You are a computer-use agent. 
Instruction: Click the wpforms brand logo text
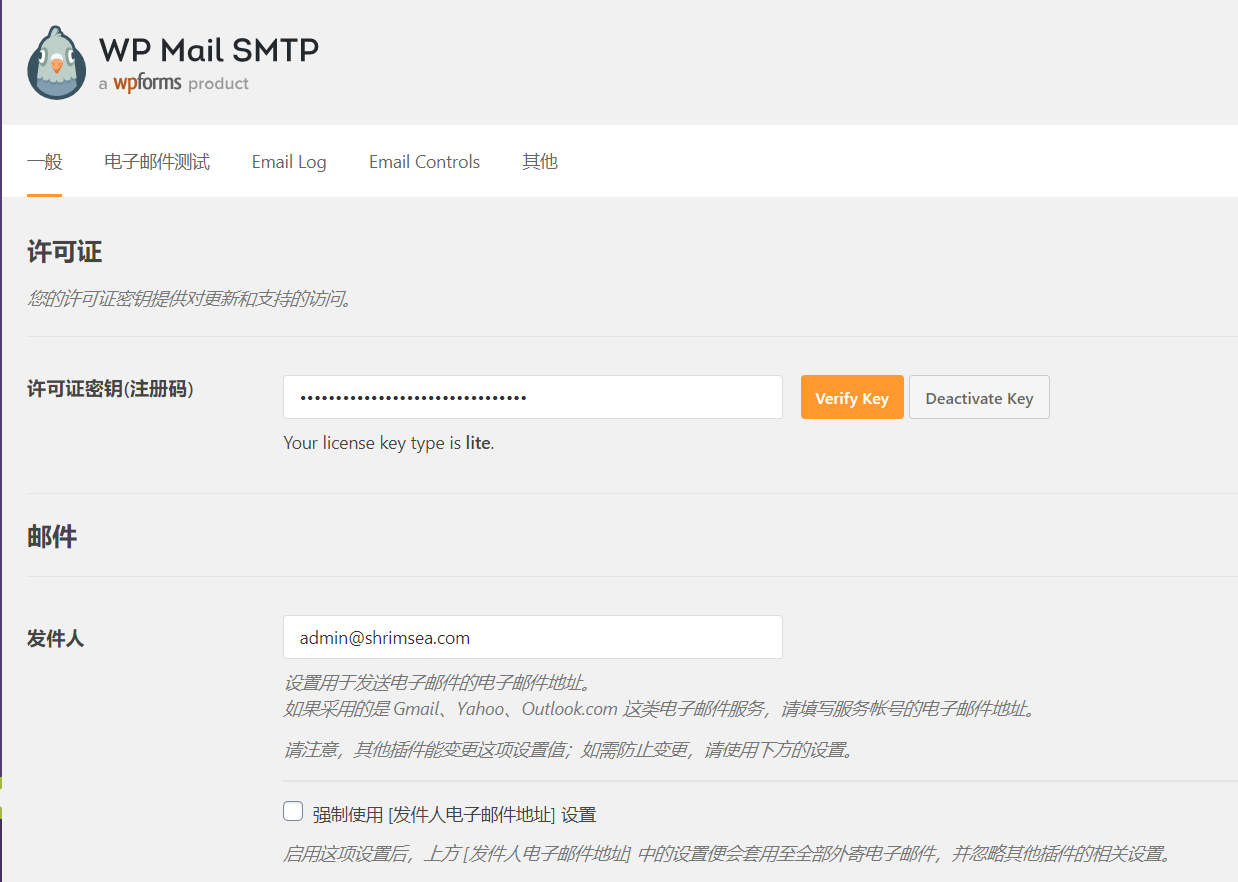(147, 83)
